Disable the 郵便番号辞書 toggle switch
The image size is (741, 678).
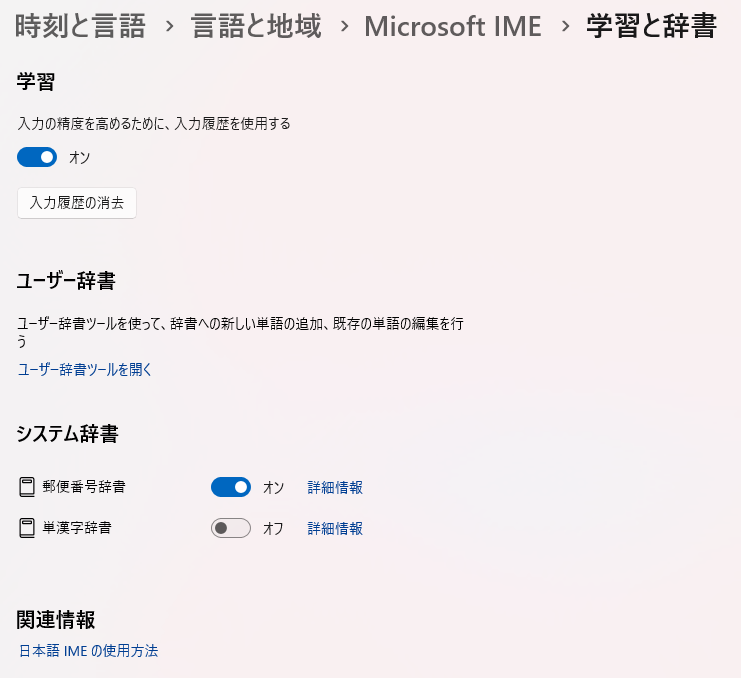click(230, 487)
